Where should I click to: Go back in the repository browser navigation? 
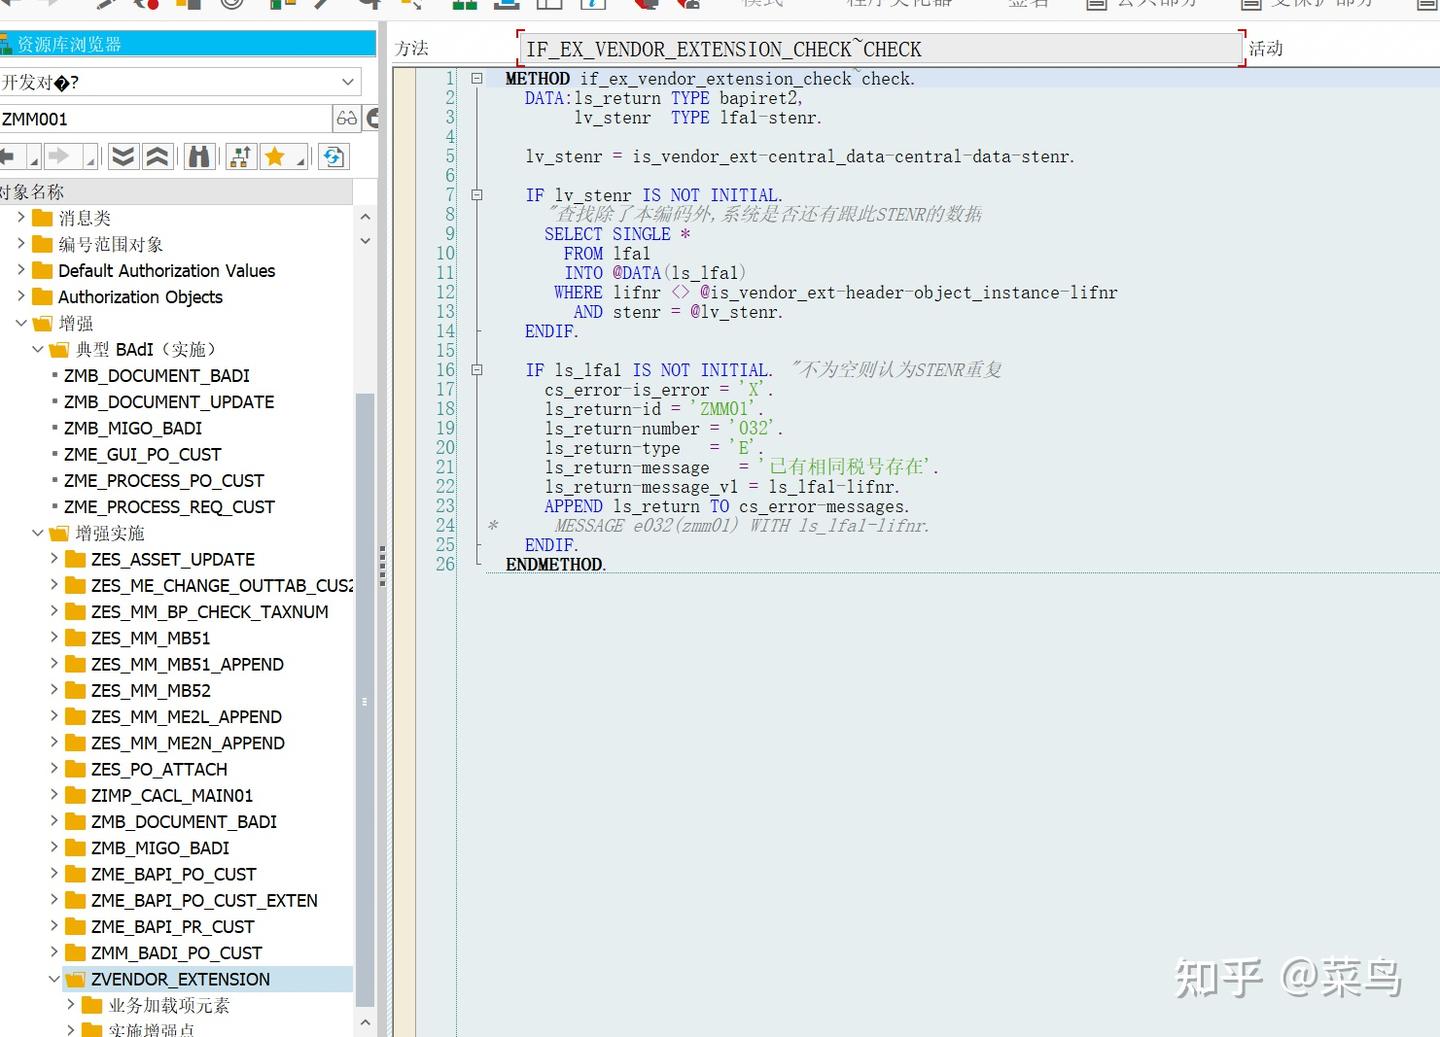[x=9, y=156]
